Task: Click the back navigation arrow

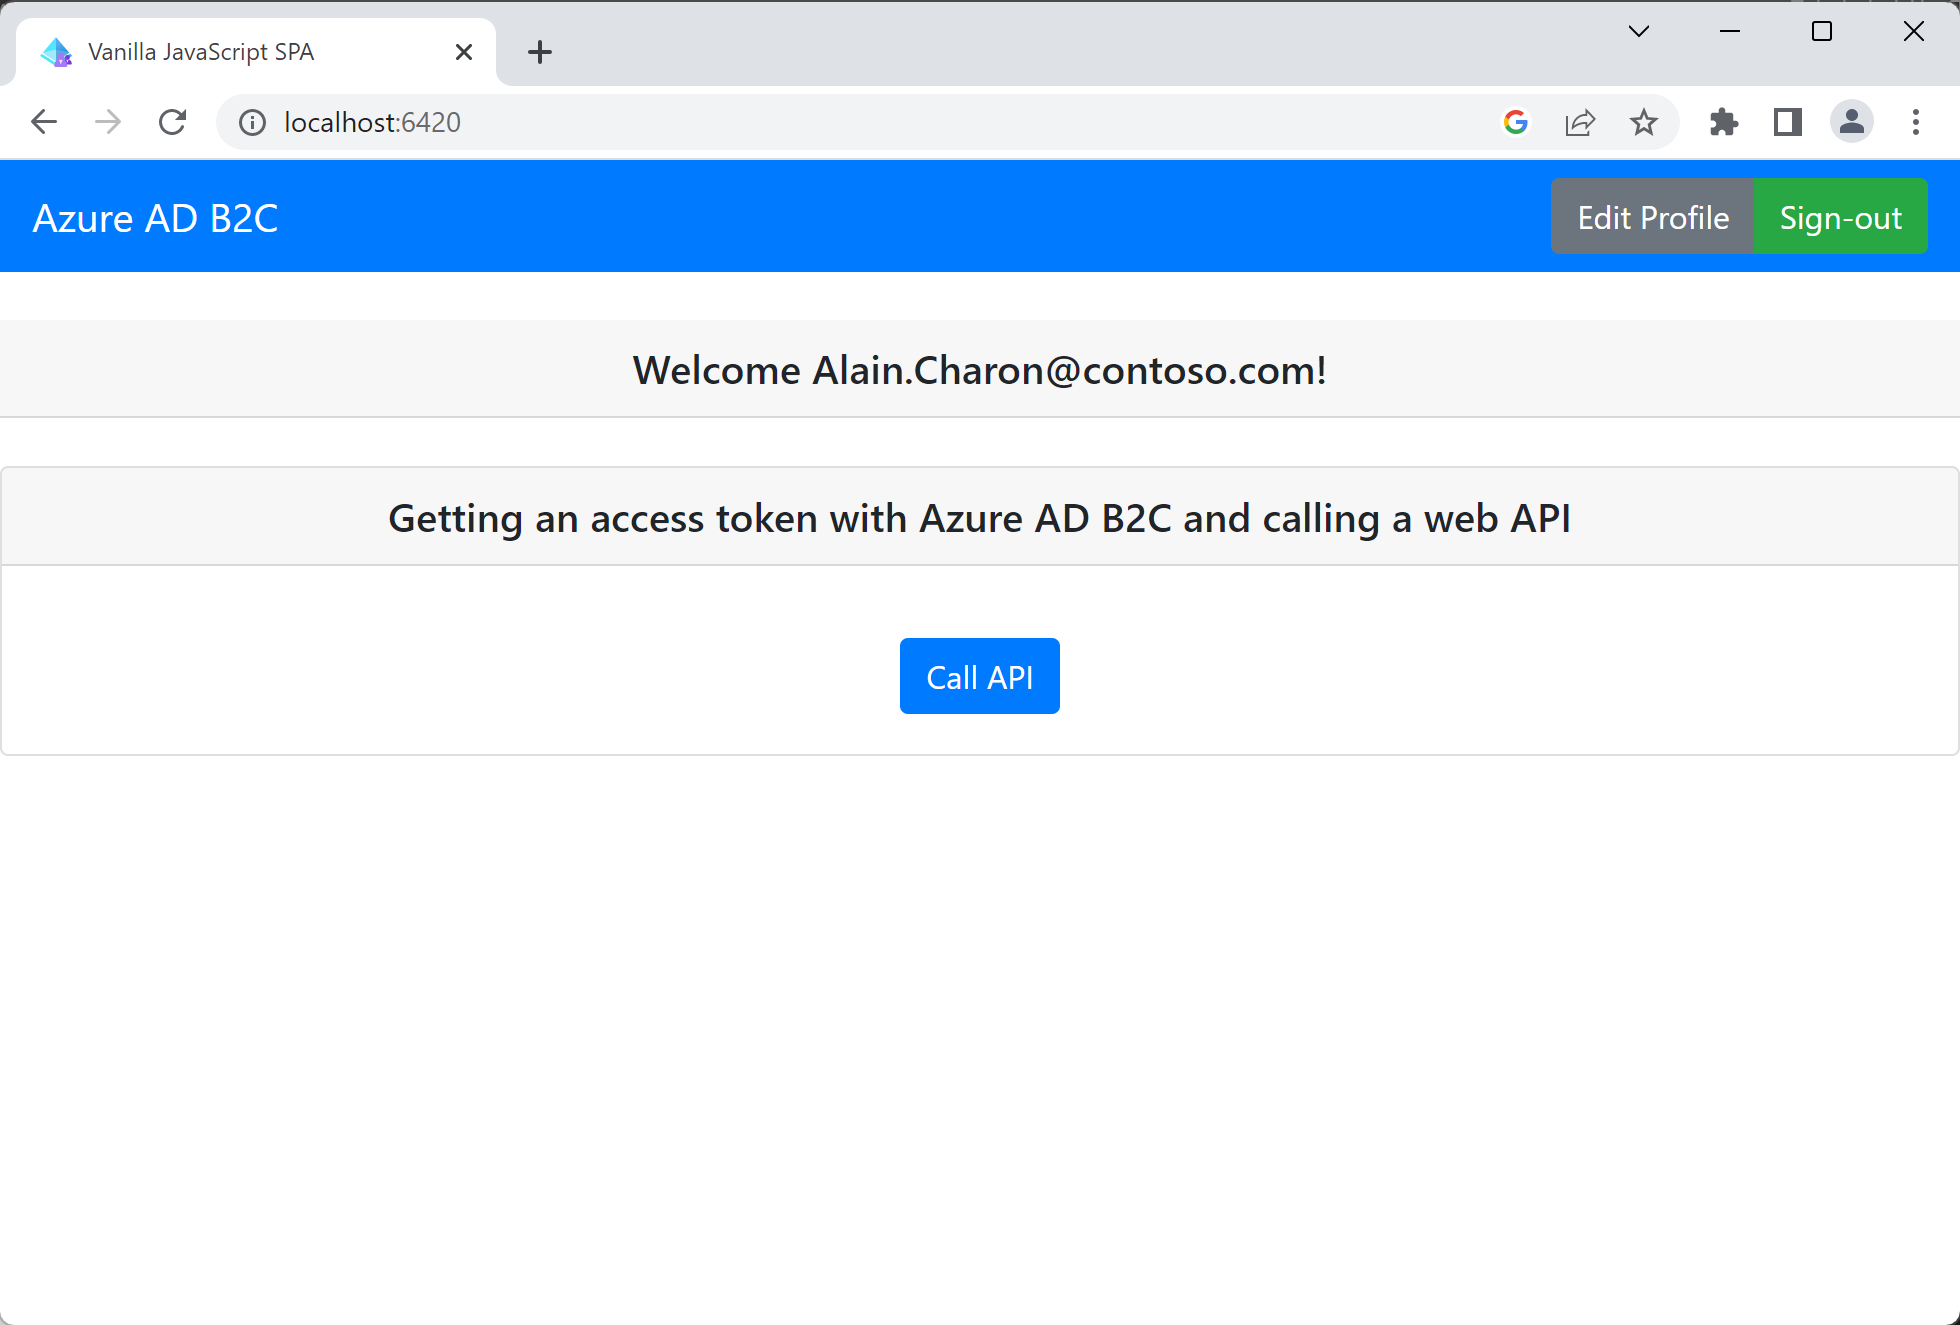Action: click(43, 123)
